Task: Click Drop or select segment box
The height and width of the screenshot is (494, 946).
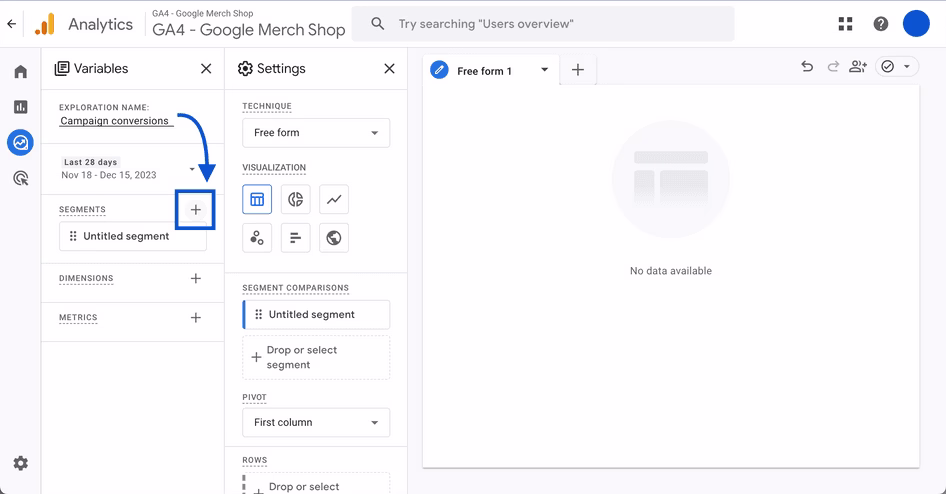Action: 316,358
